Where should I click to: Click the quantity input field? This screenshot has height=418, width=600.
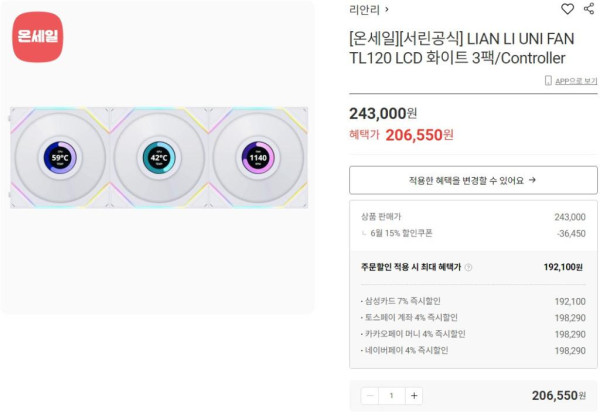click(x=391, y=396)
